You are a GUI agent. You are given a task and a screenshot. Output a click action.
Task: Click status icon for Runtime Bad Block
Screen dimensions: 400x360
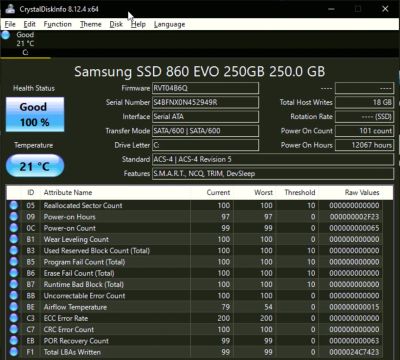14,285
